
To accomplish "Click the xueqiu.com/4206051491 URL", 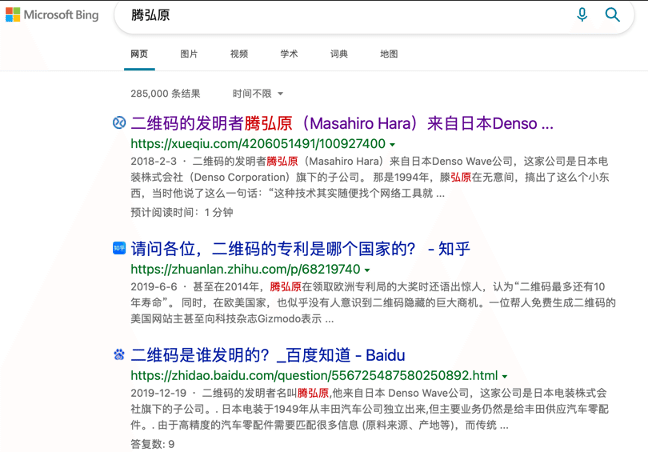I will coord(258,144).
